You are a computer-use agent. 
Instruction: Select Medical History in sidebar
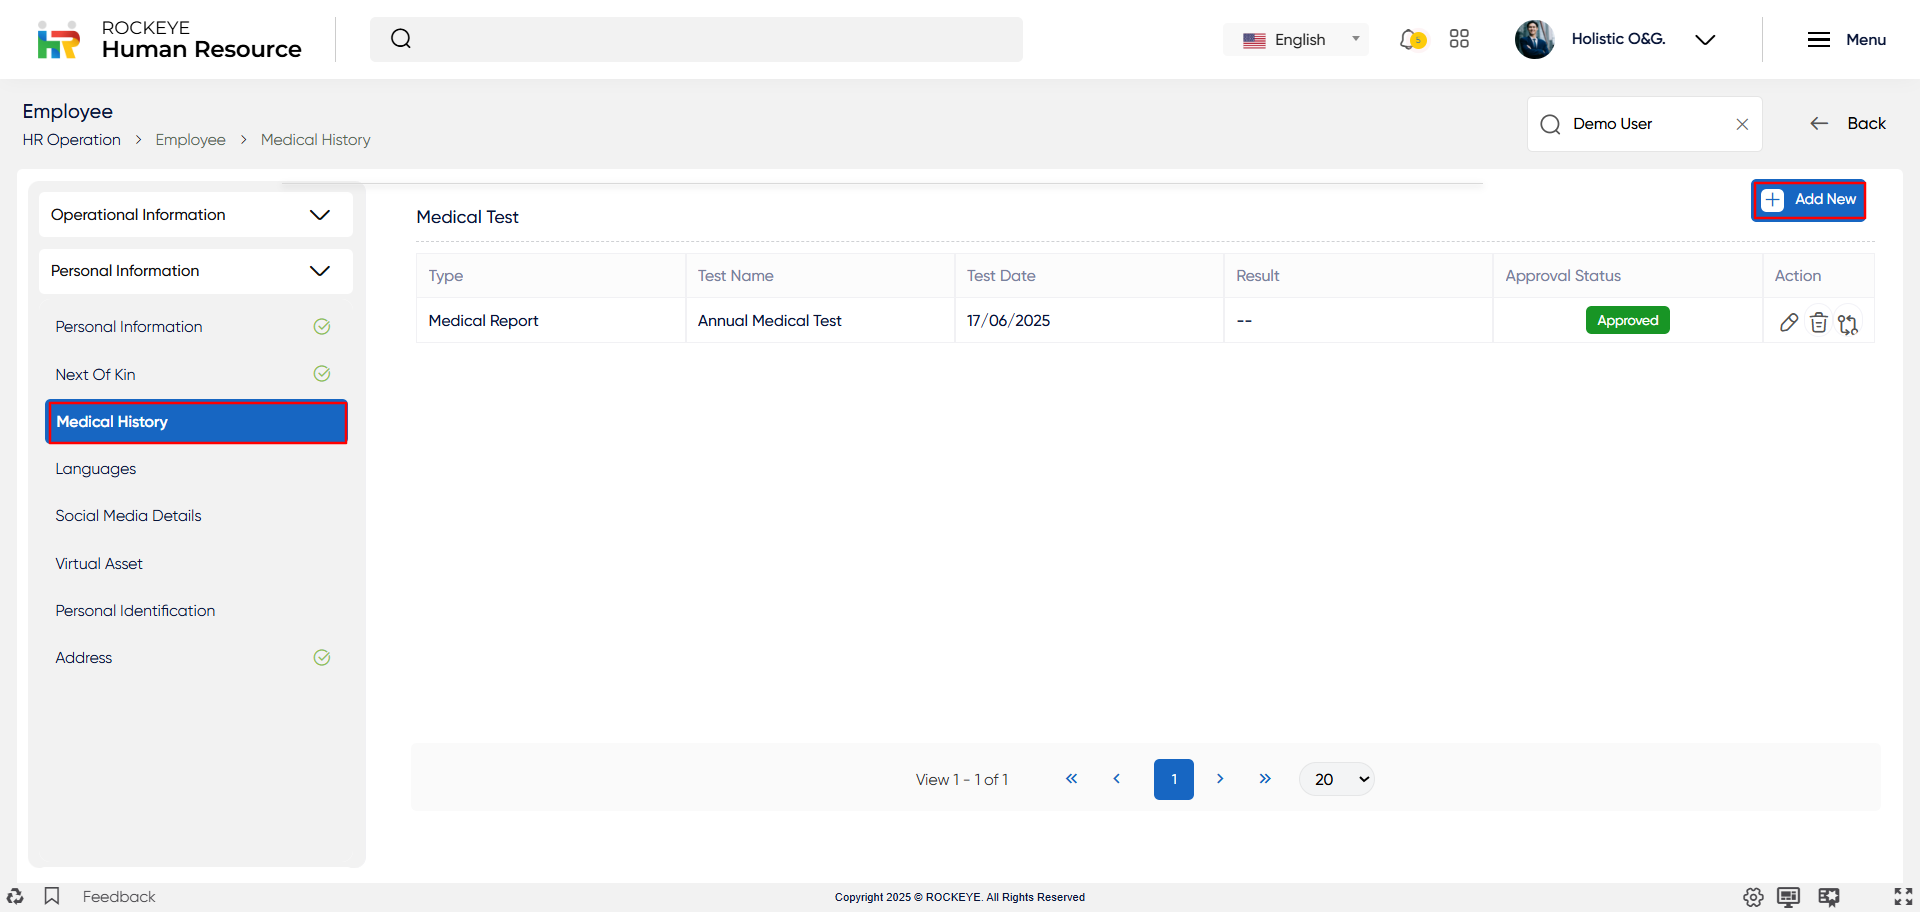pos(196,422)
